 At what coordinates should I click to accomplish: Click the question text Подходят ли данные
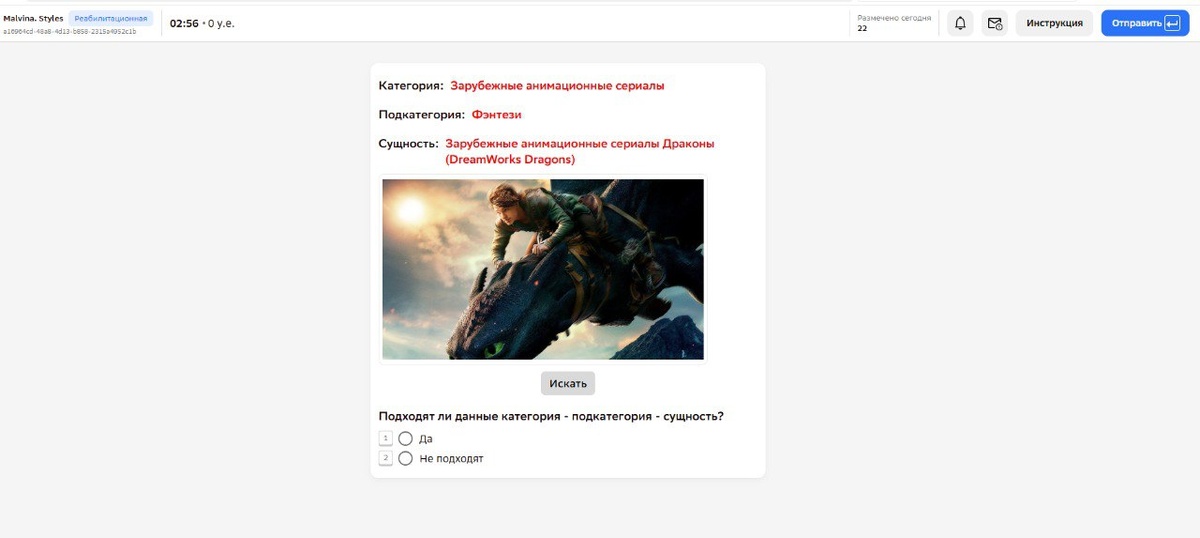click(551, 416)
